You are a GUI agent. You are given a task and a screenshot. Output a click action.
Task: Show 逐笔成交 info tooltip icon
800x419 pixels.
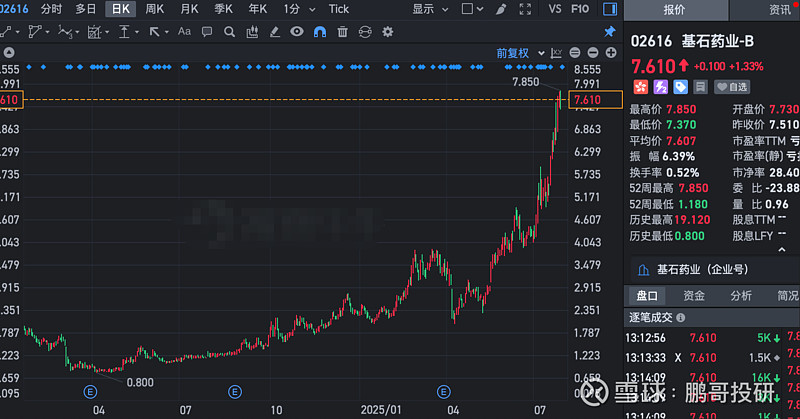tap(681, 317)
